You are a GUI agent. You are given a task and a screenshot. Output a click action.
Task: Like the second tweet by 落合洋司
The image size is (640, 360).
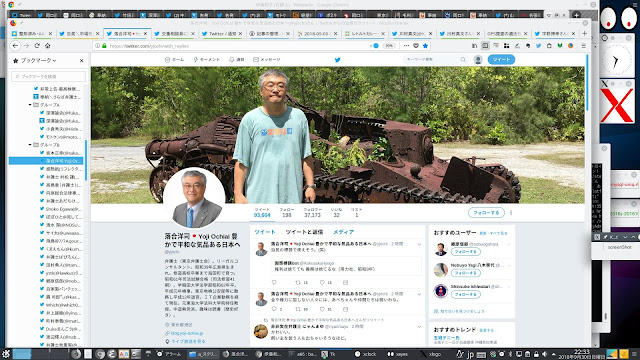[x=322, y=309]
